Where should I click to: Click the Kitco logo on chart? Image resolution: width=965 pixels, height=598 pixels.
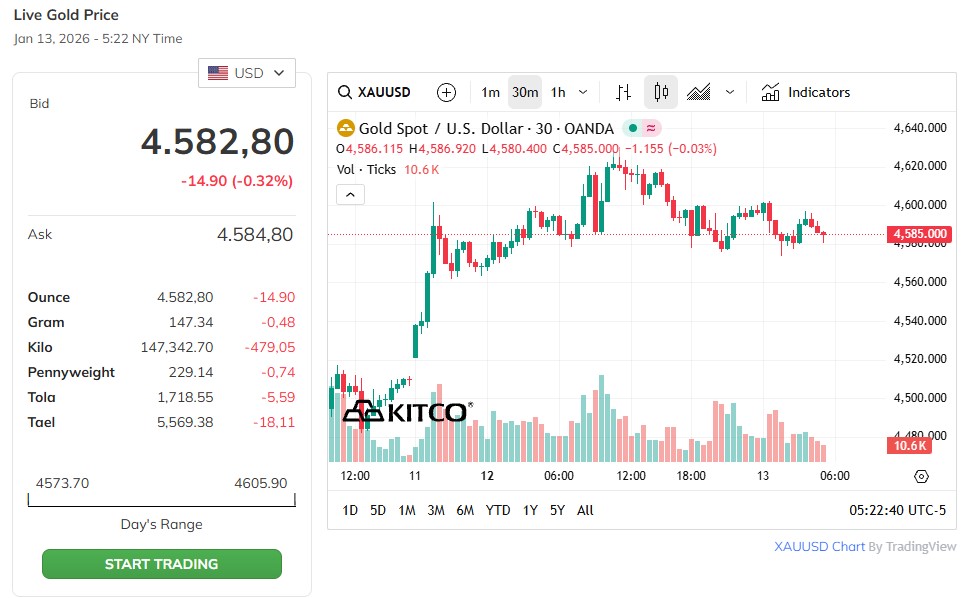[x=406, y=412]
